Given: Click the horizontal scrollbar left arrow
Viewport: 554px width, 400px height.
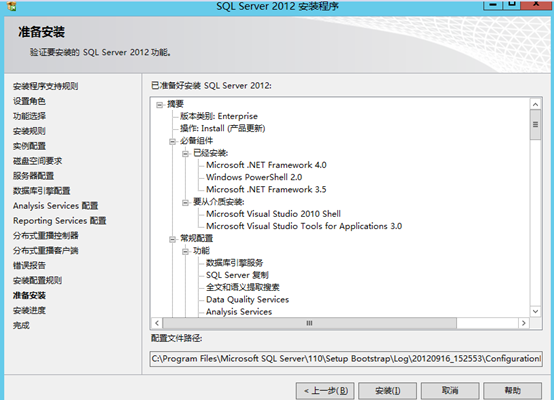Looking at the screenshot, I should (x=157, y=323).
